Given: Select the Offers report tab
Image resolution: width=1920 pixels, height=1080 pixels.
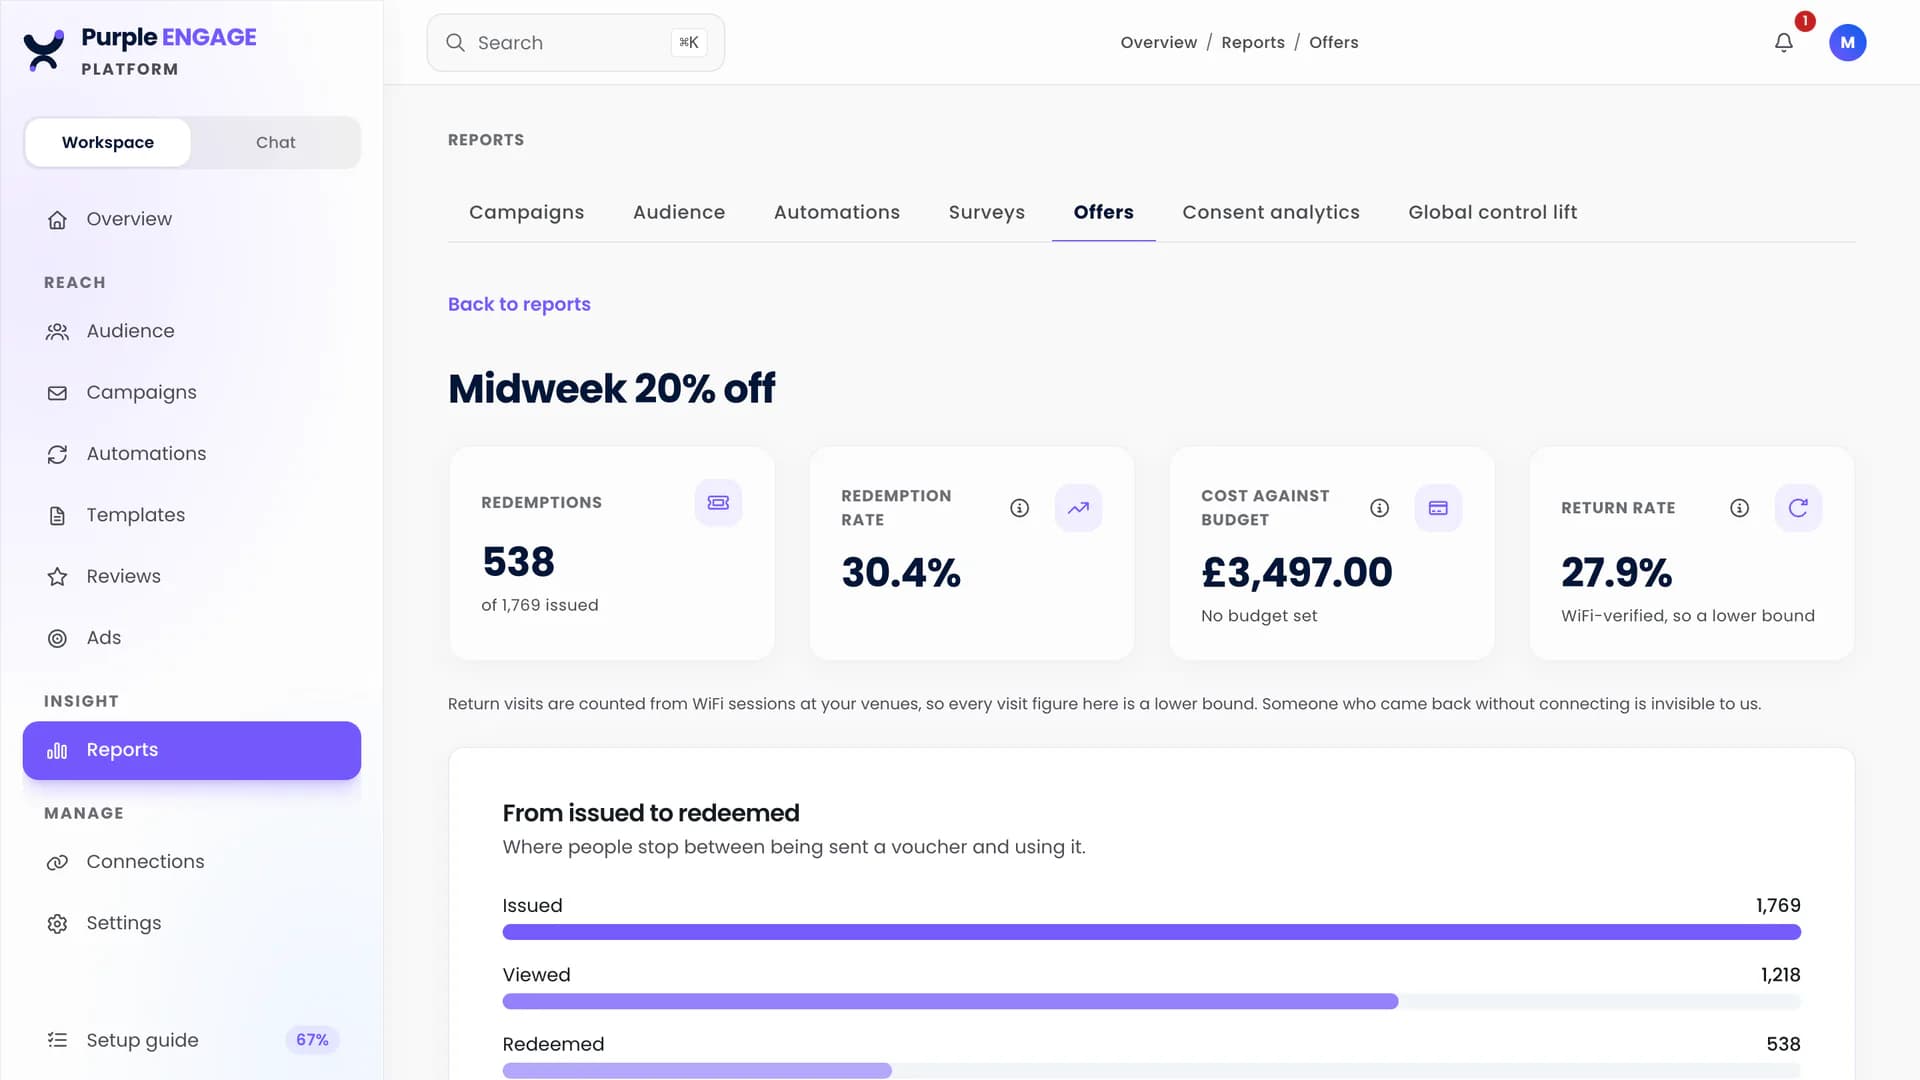Looking at the screenshot, I should (1103, 212).
